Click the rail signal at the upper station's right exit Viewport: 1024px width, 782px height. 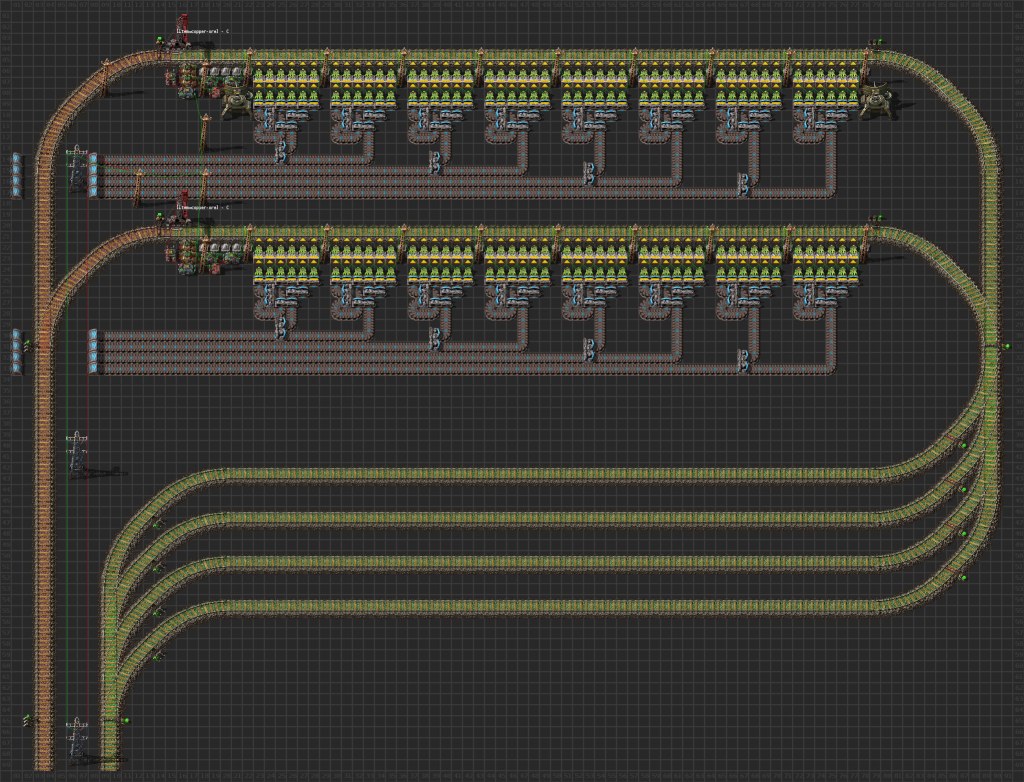tap(875, 42)
